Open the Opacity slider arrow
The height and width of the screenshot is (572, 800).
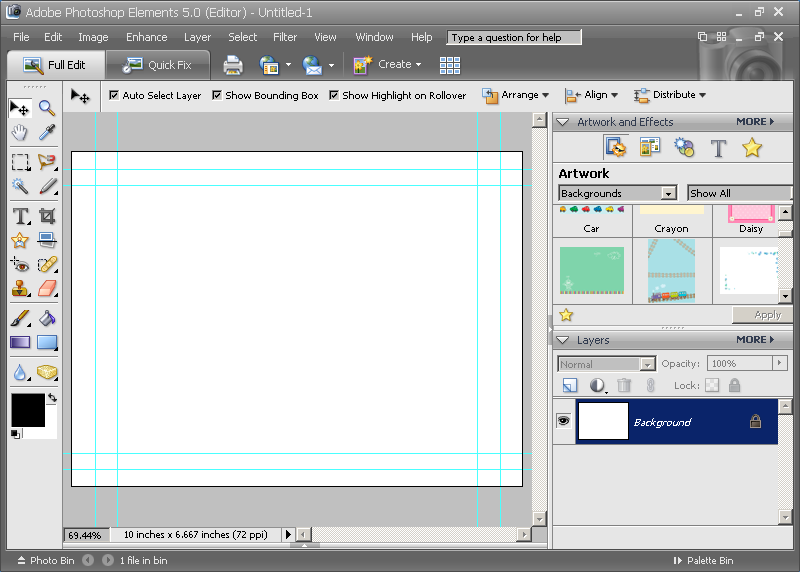[780, 363]
